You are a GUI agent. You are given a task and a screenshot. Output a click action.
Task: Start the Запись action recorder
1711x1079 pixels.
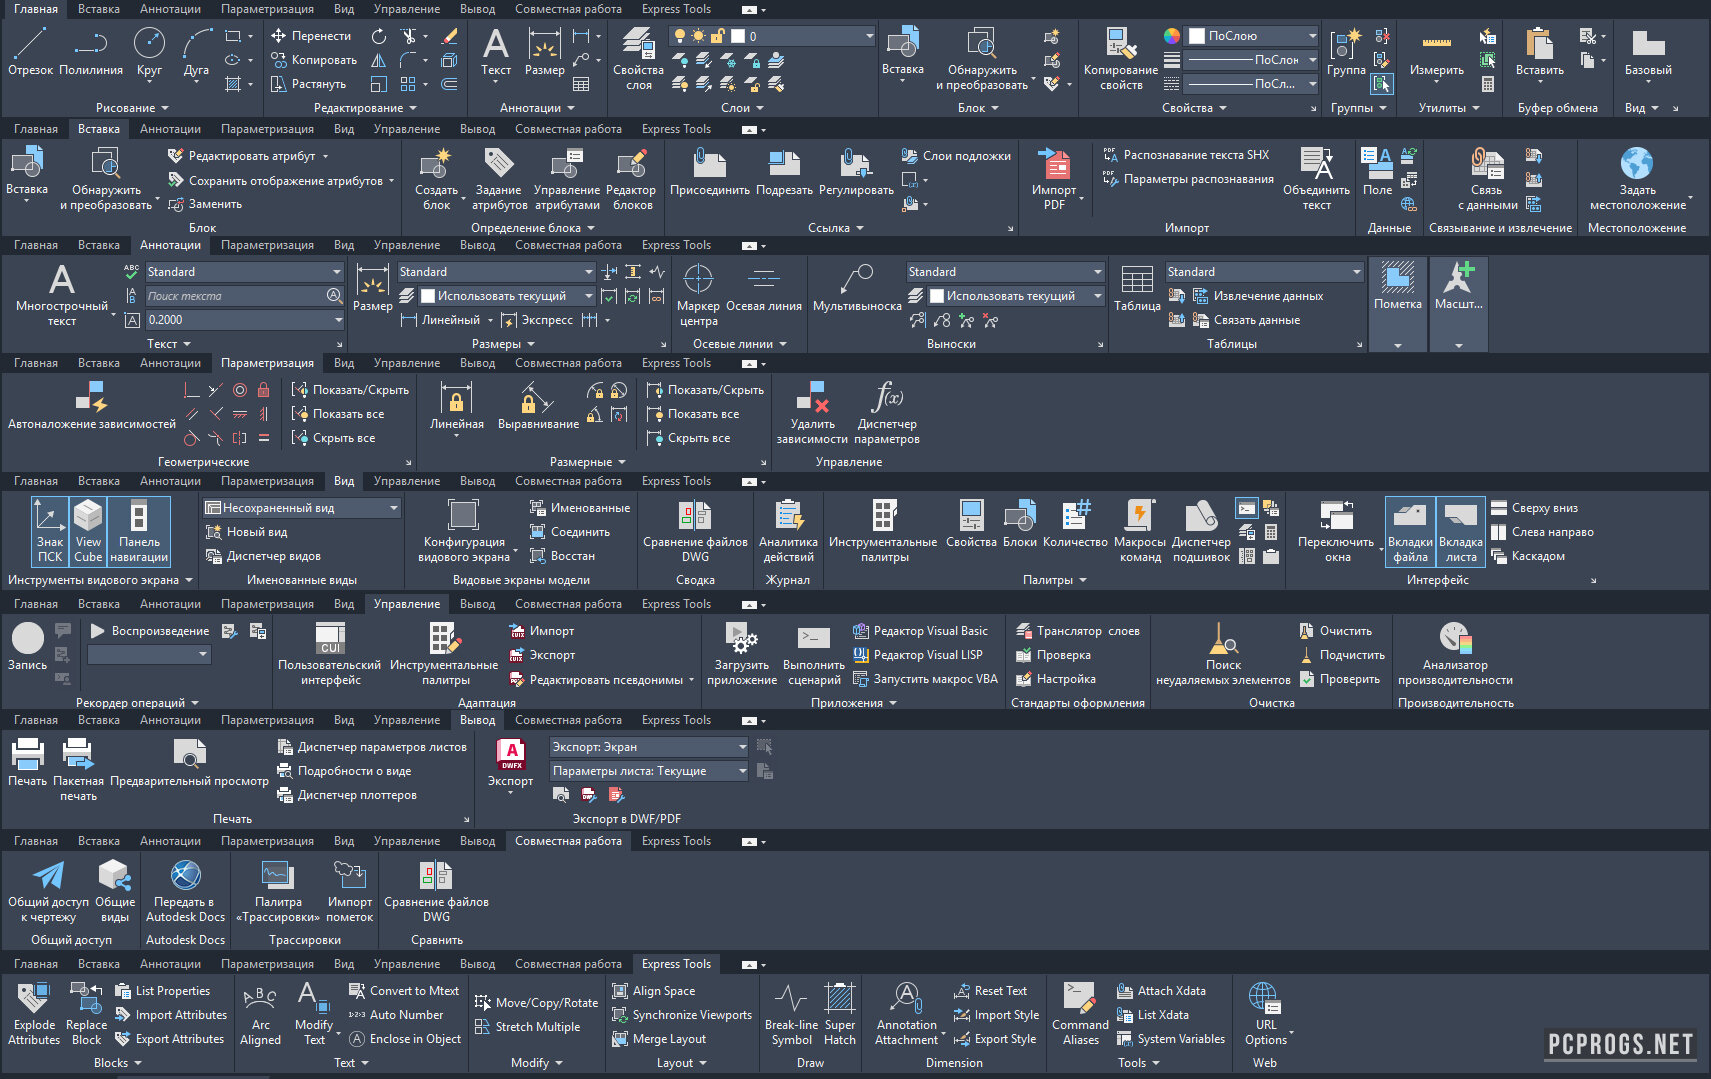[x=27, y=646]
